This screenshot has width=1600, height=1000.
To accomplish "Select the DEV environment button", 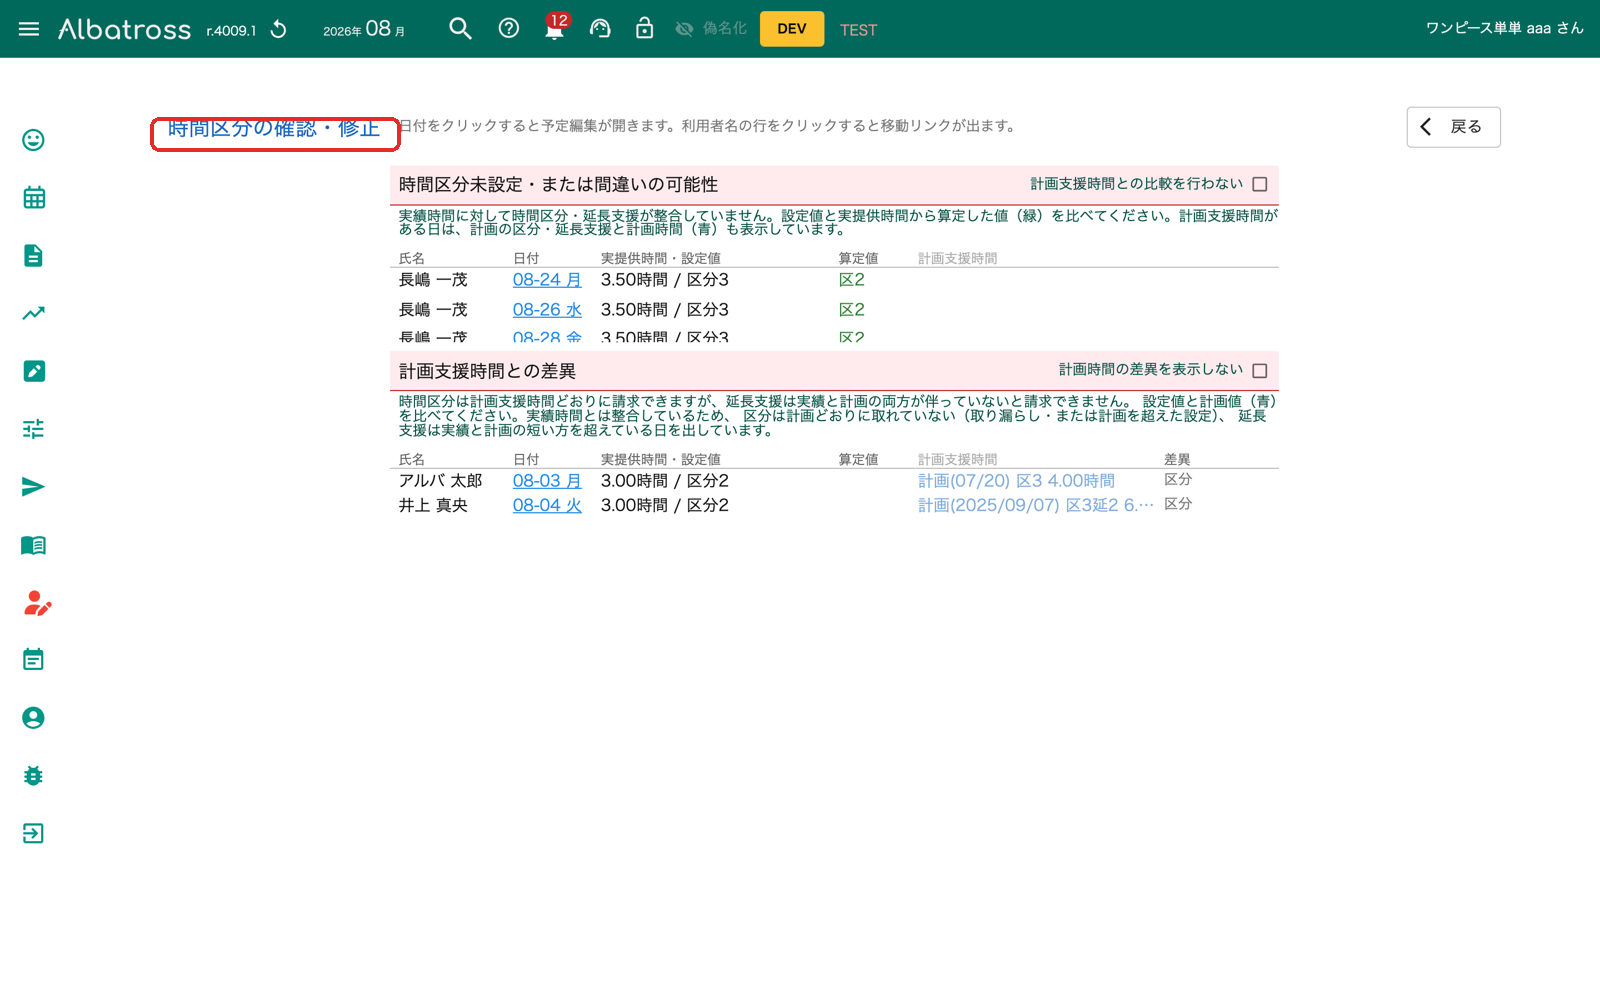I will 792,28.
